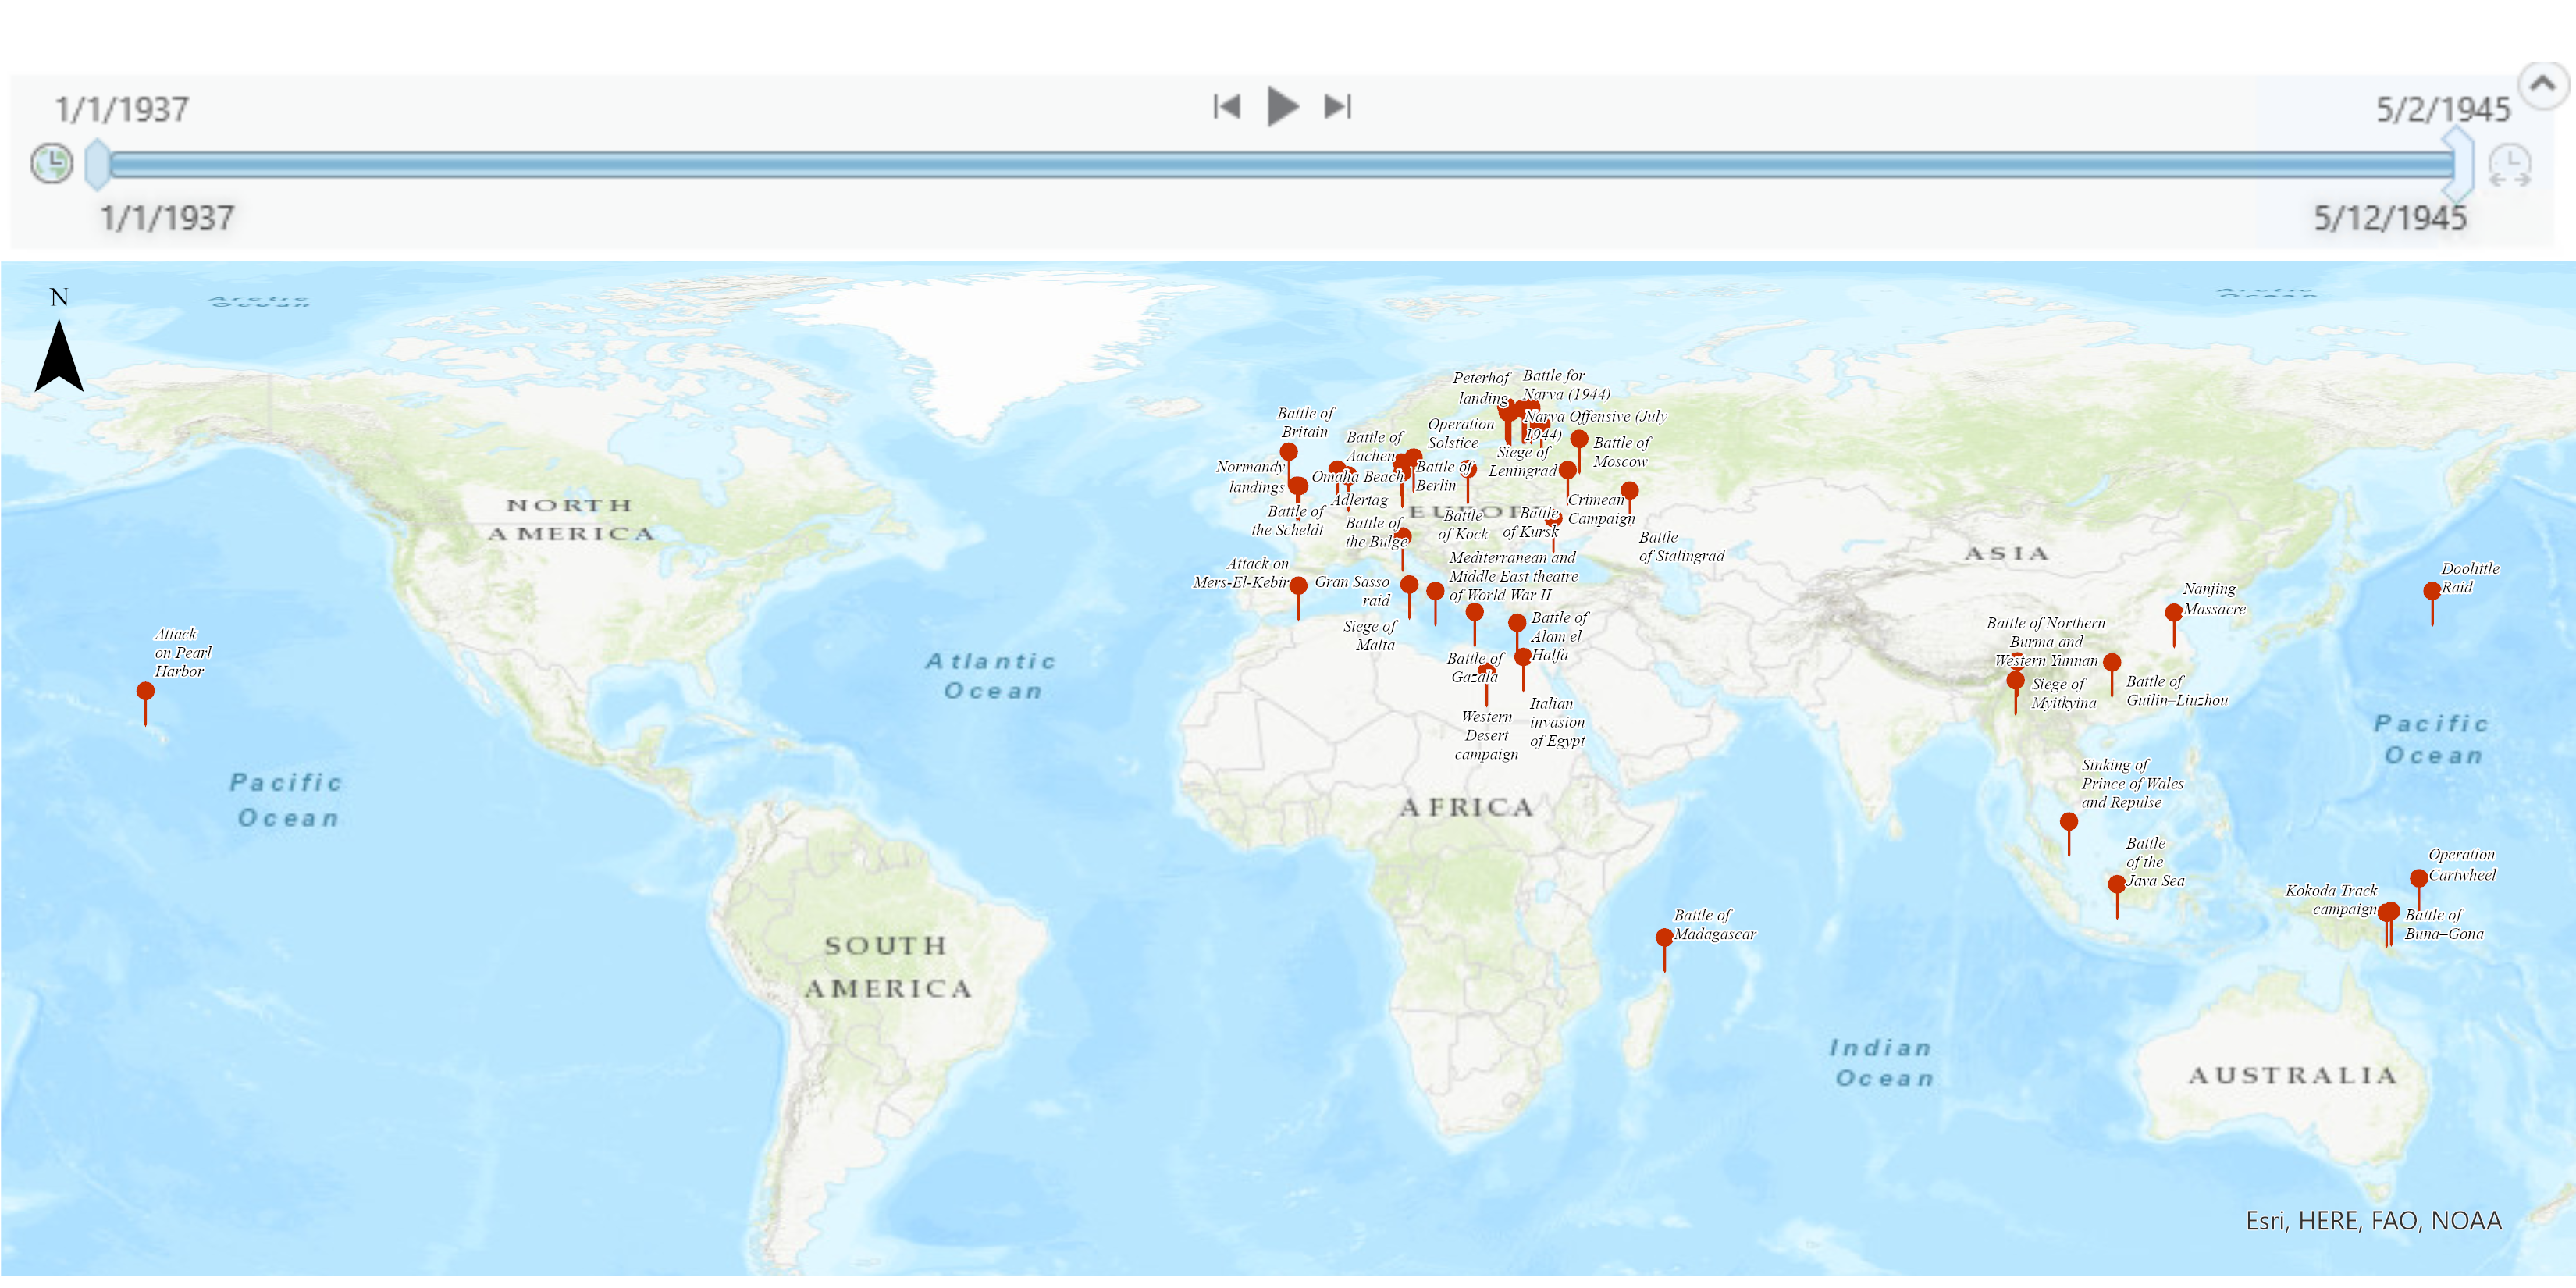Select the Attack on Pearl Harbor pin
Image resolution: width=2576 pixels, height=1288 pixels.
point(145,704)
